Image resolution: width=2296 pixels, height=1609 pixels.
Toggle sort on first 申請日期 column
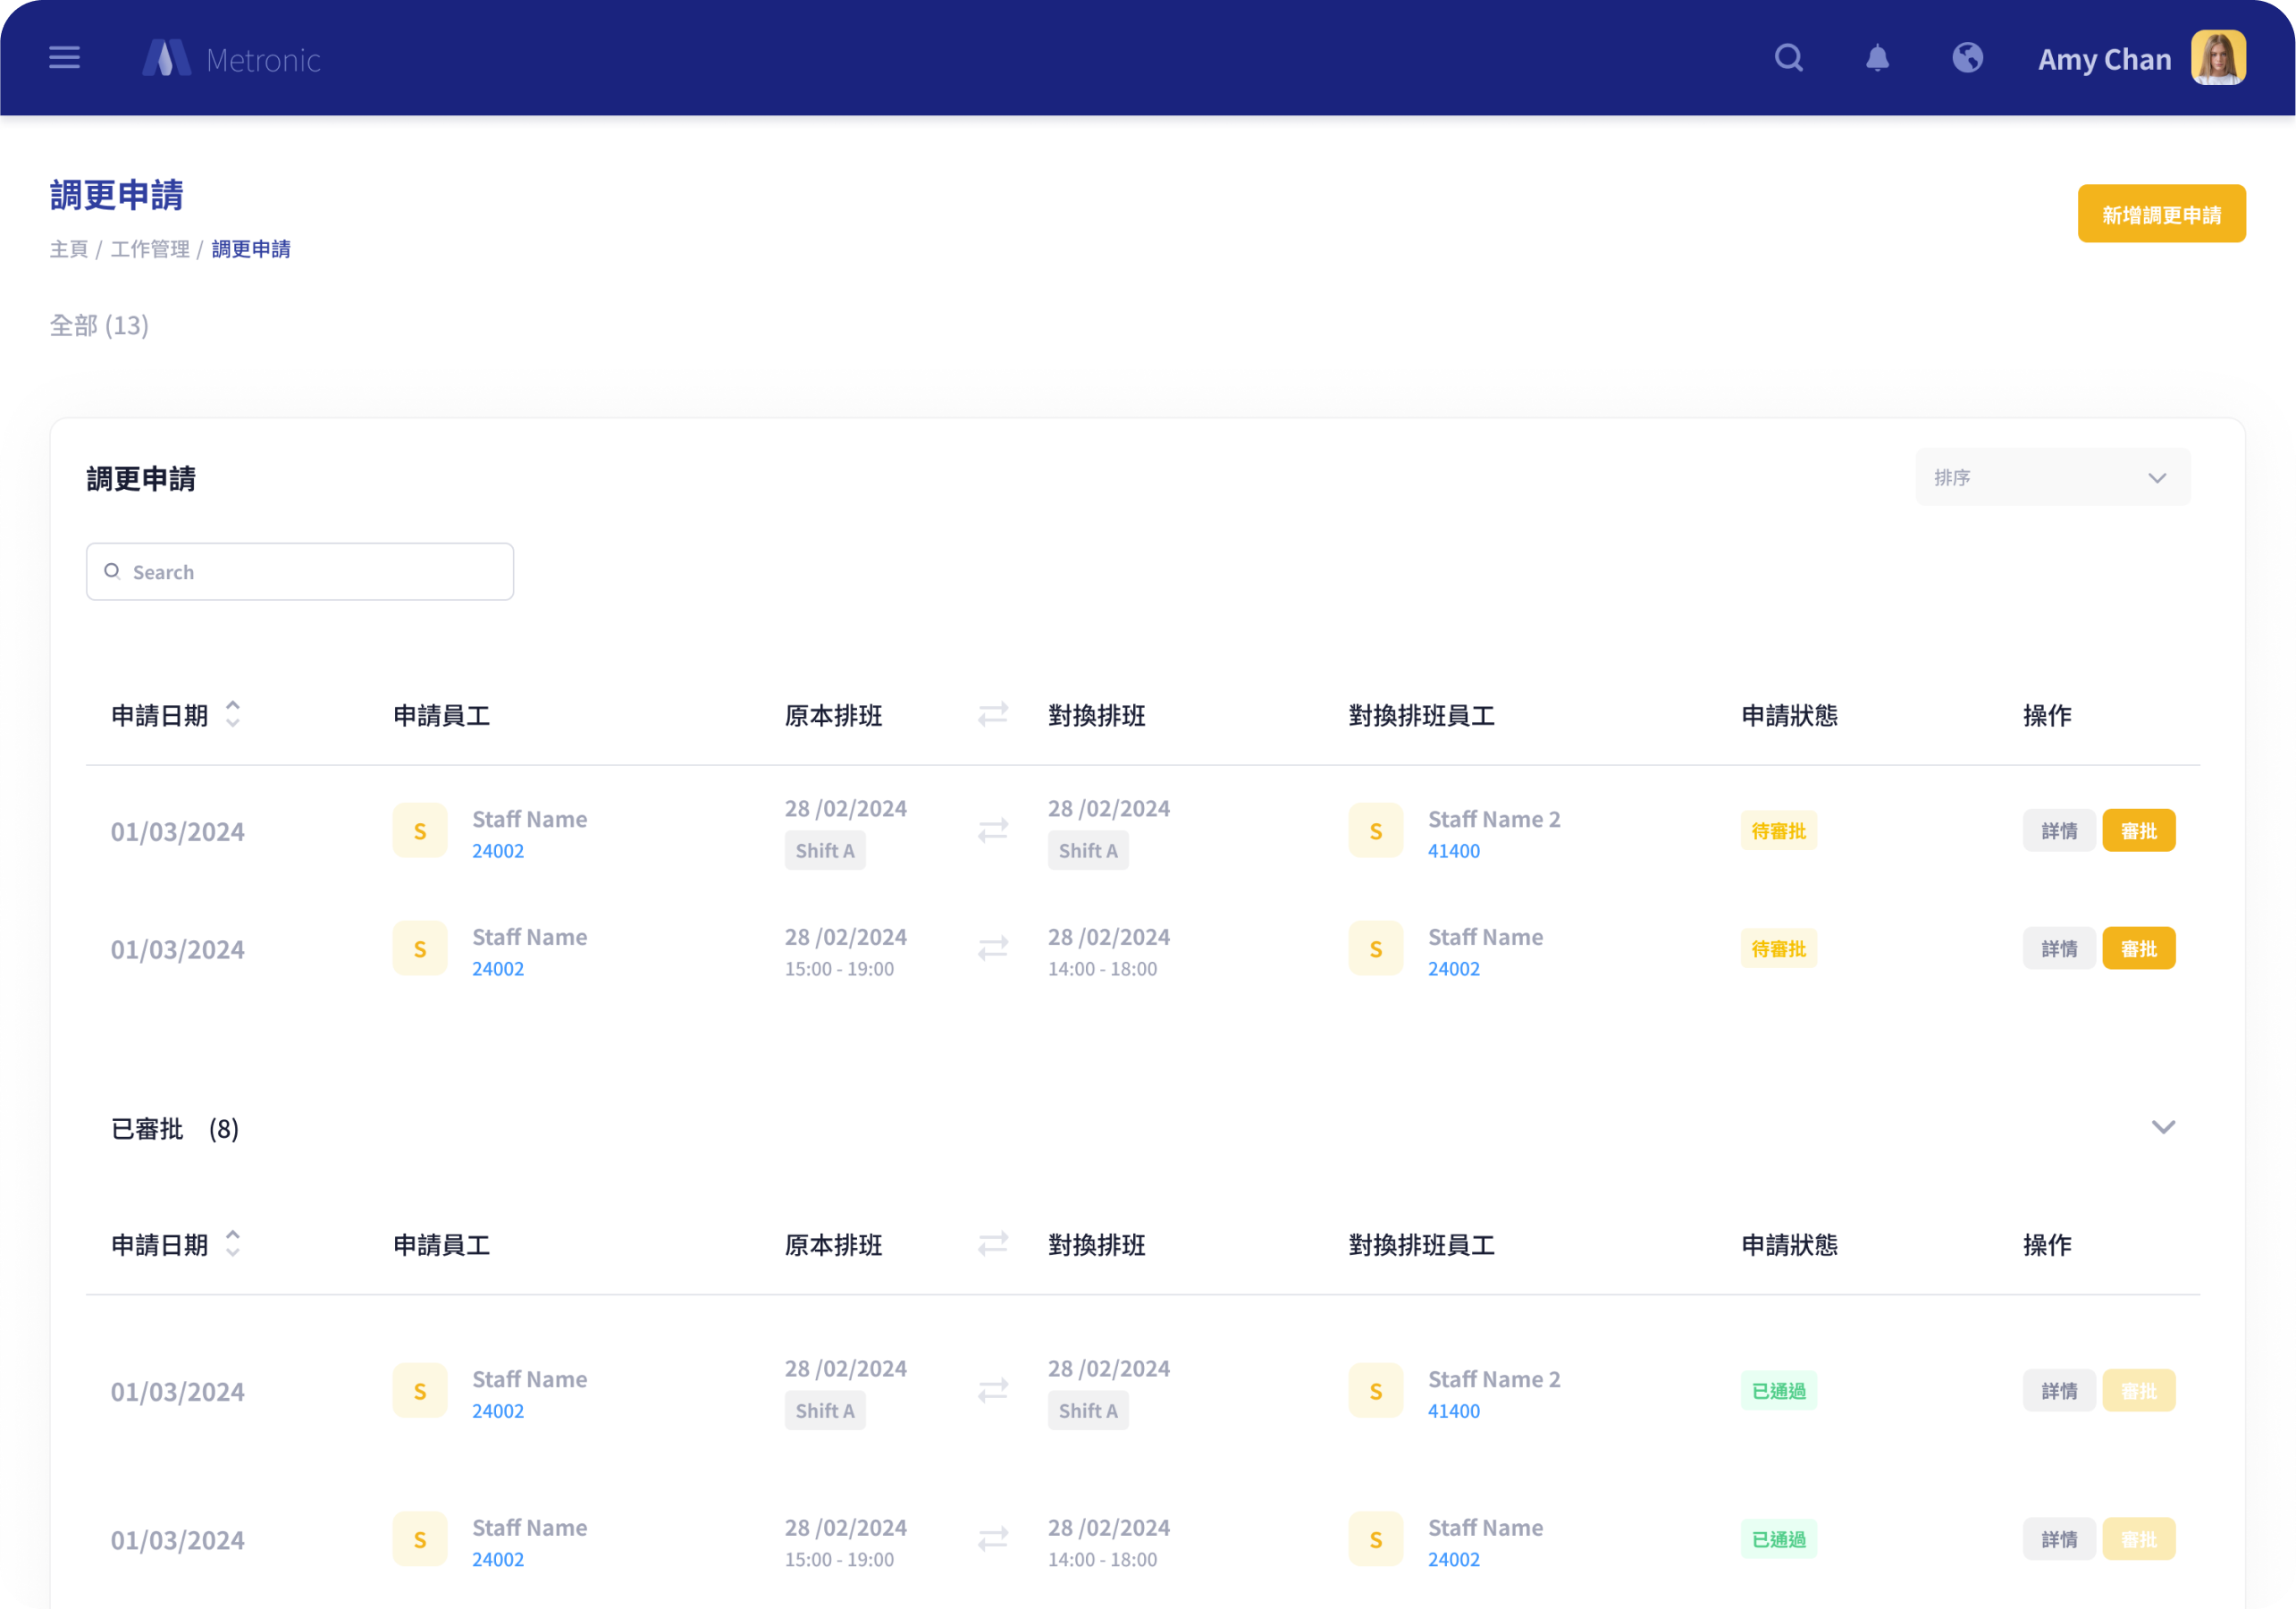[232, 714]
